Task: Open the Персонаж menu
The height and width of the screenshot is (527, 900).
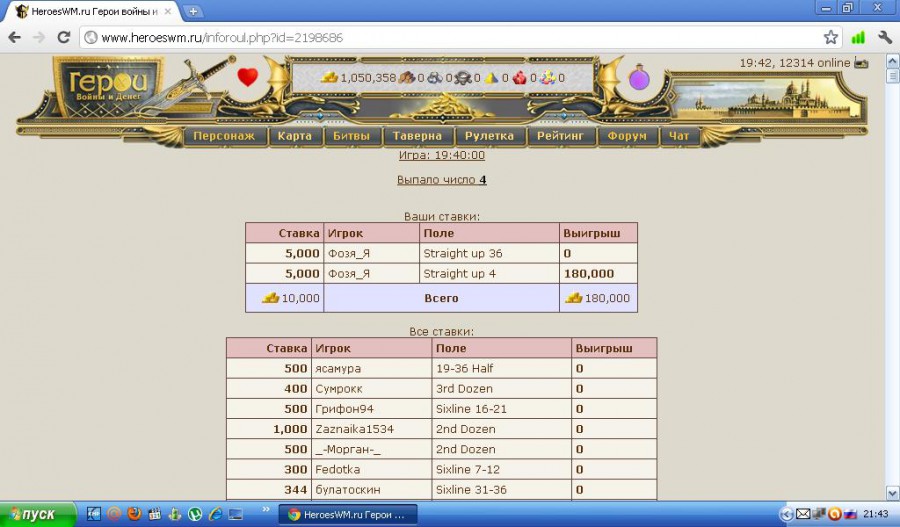Action: (x=224, y=136)
